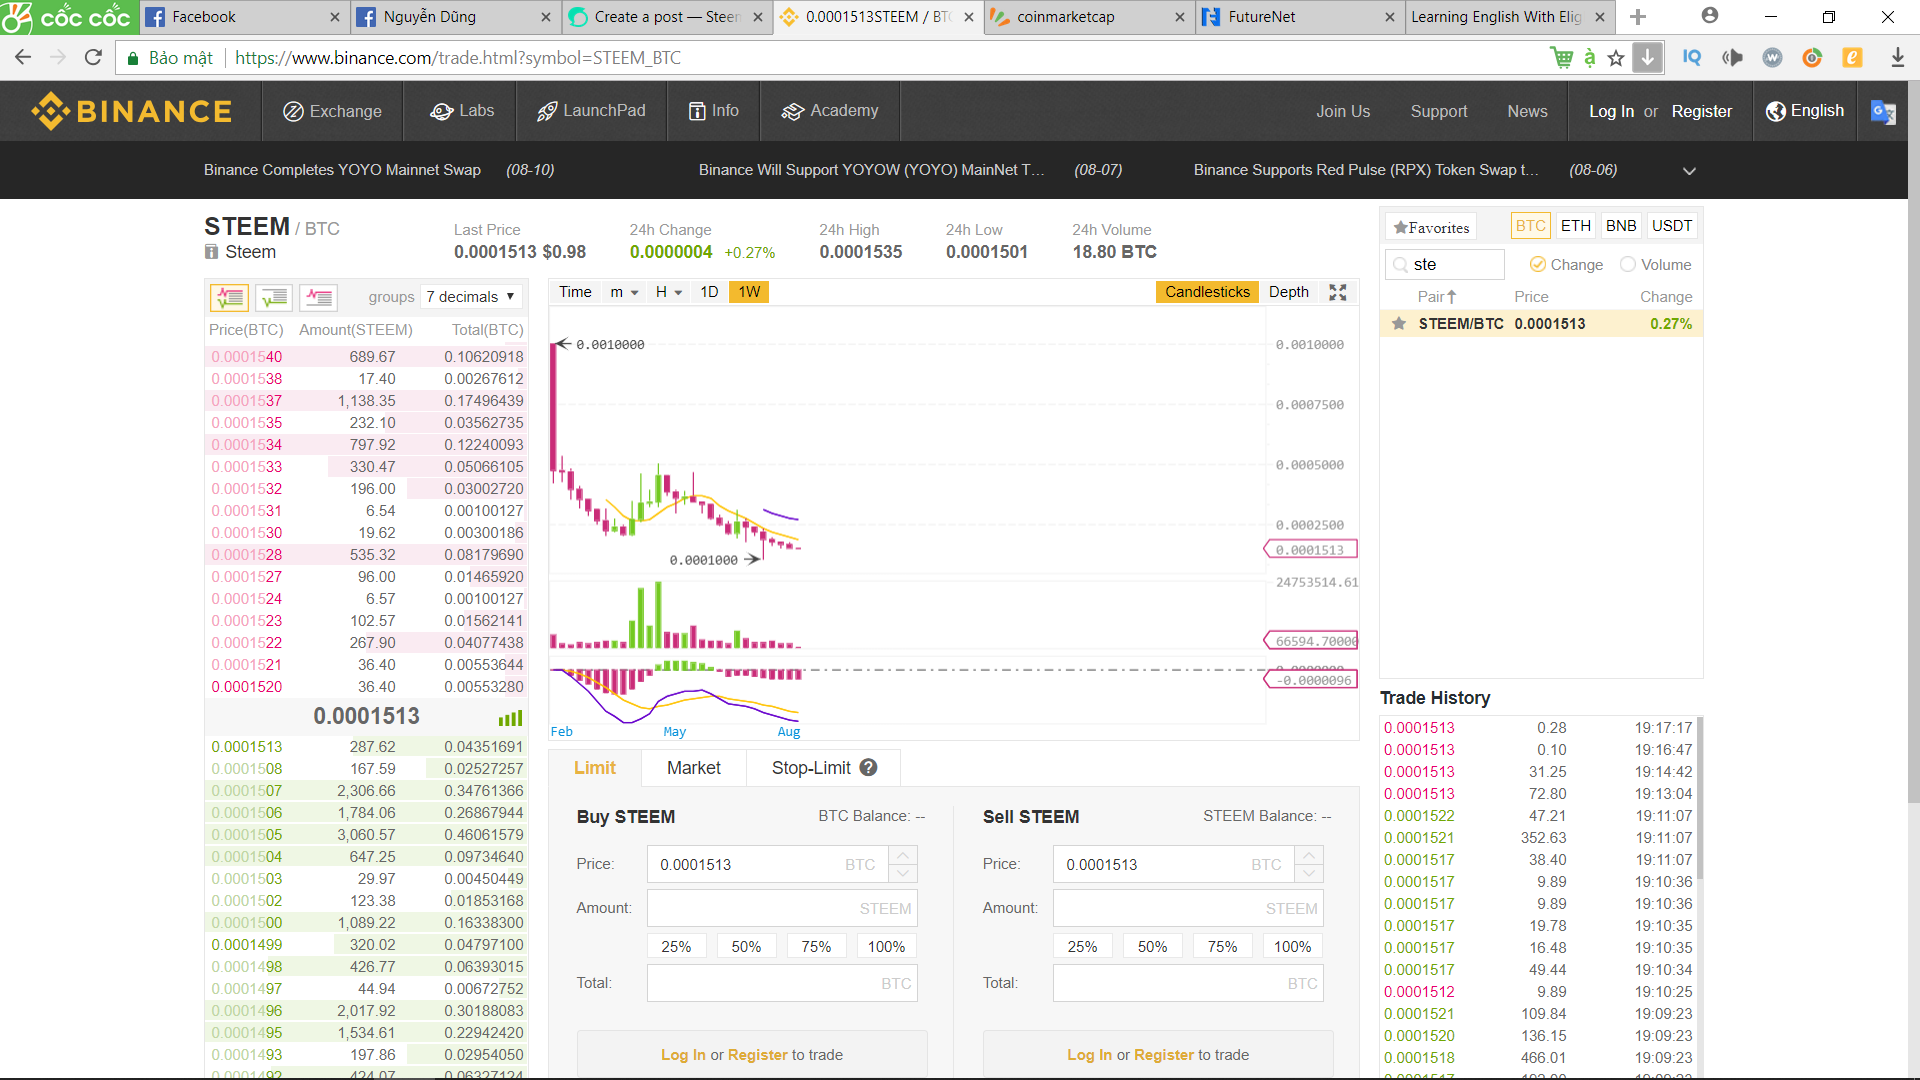Click the Binance logo
The width and height of the screenshot is (1920, 1080).
click(132, 111)
